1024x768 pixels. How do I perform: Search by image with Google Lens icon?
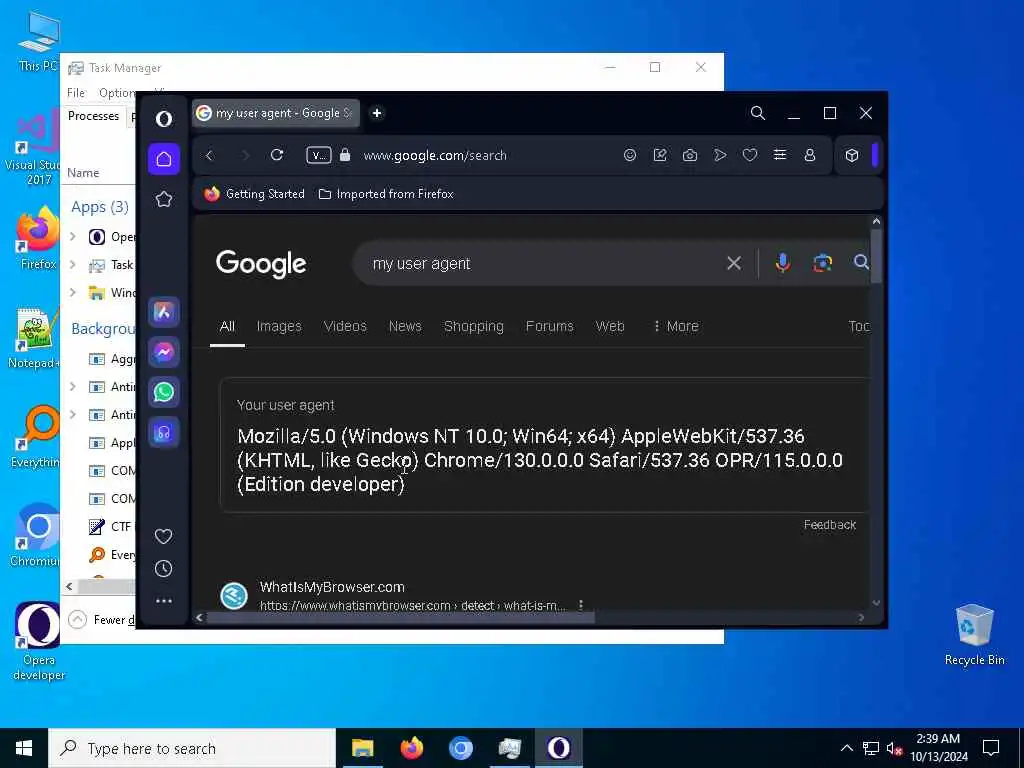(822, 263)
